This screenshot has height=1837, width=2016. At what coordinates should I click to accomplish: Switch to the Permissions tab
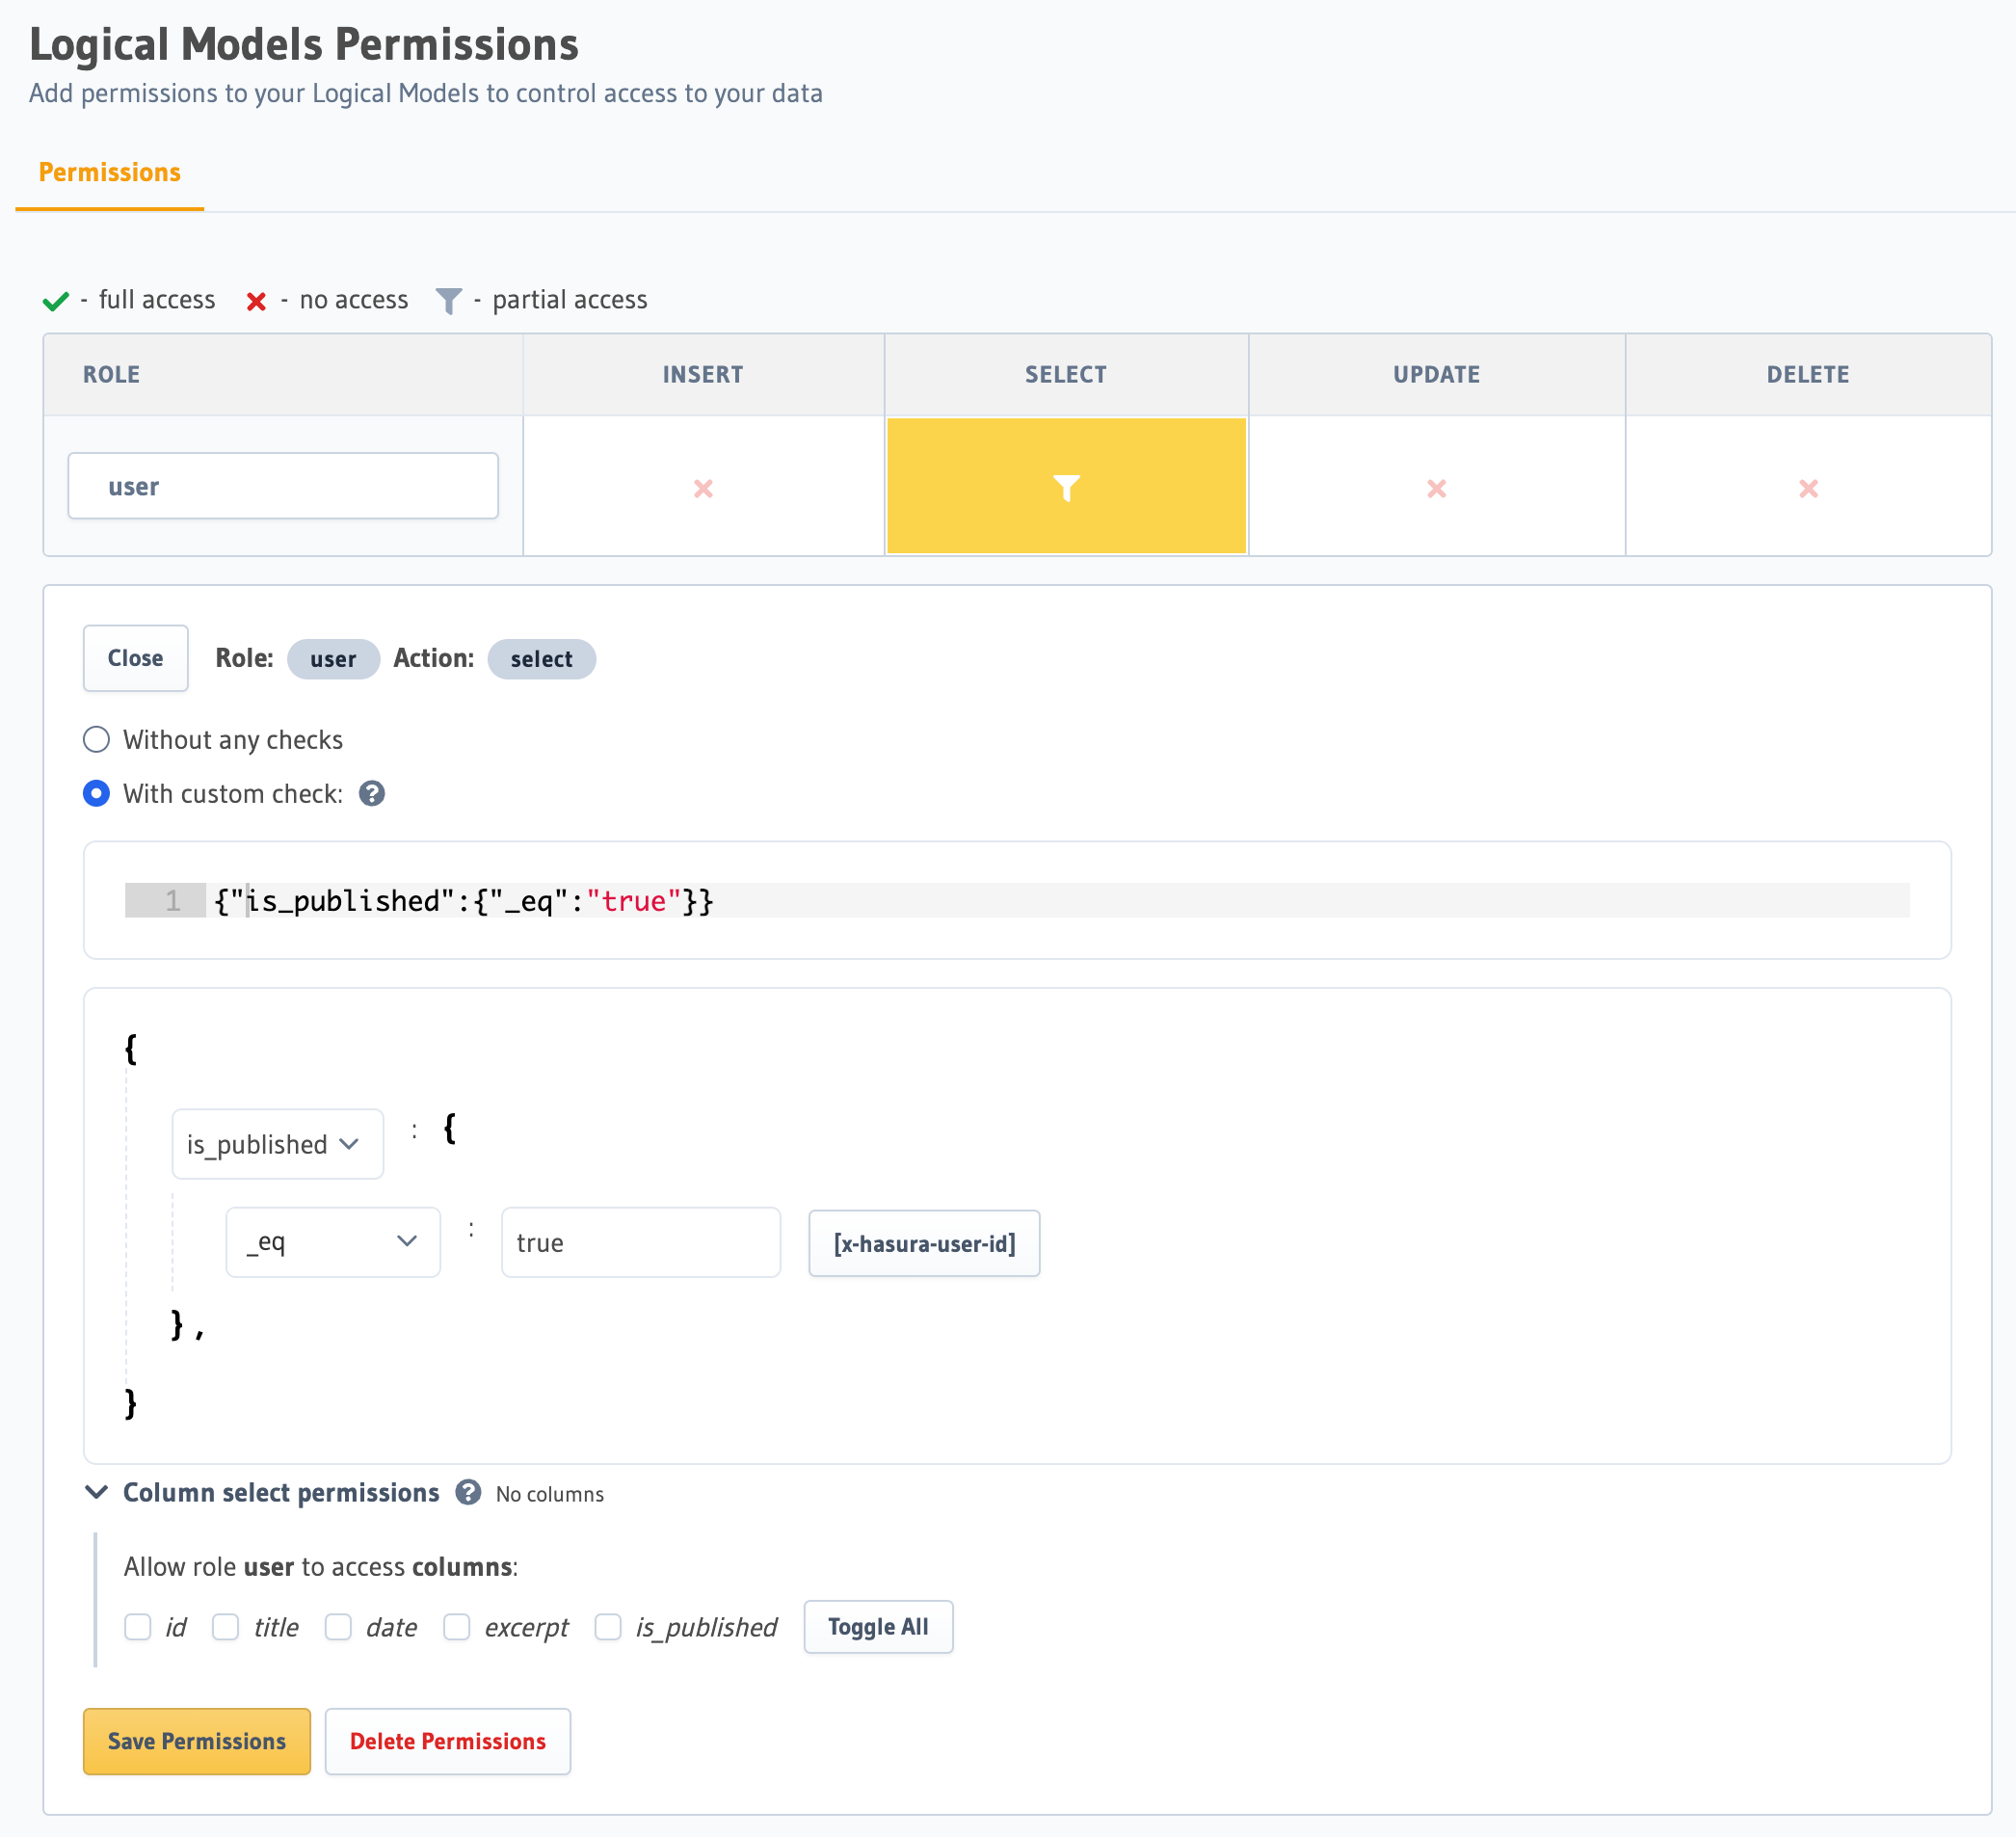click(109, 172)
